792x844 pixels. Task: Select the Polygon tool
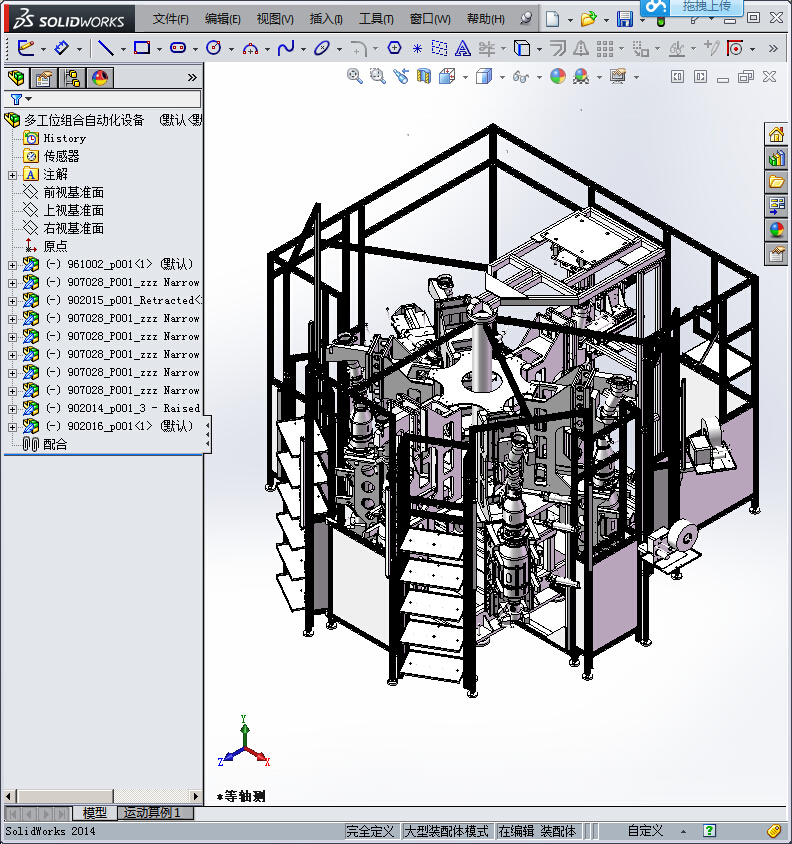tap(394, 48)
